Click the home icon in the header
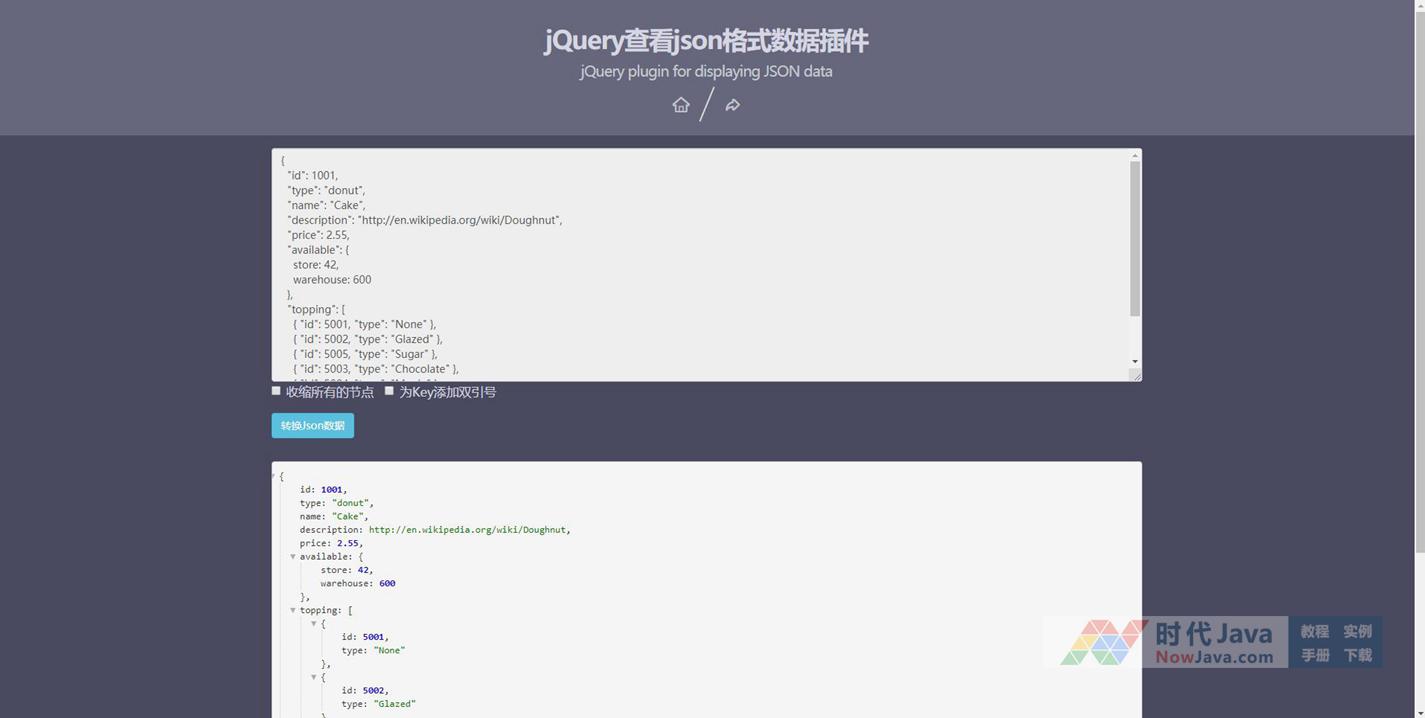Image resolution: width=1425 pixels, height=718 pixels. point(681,105)
